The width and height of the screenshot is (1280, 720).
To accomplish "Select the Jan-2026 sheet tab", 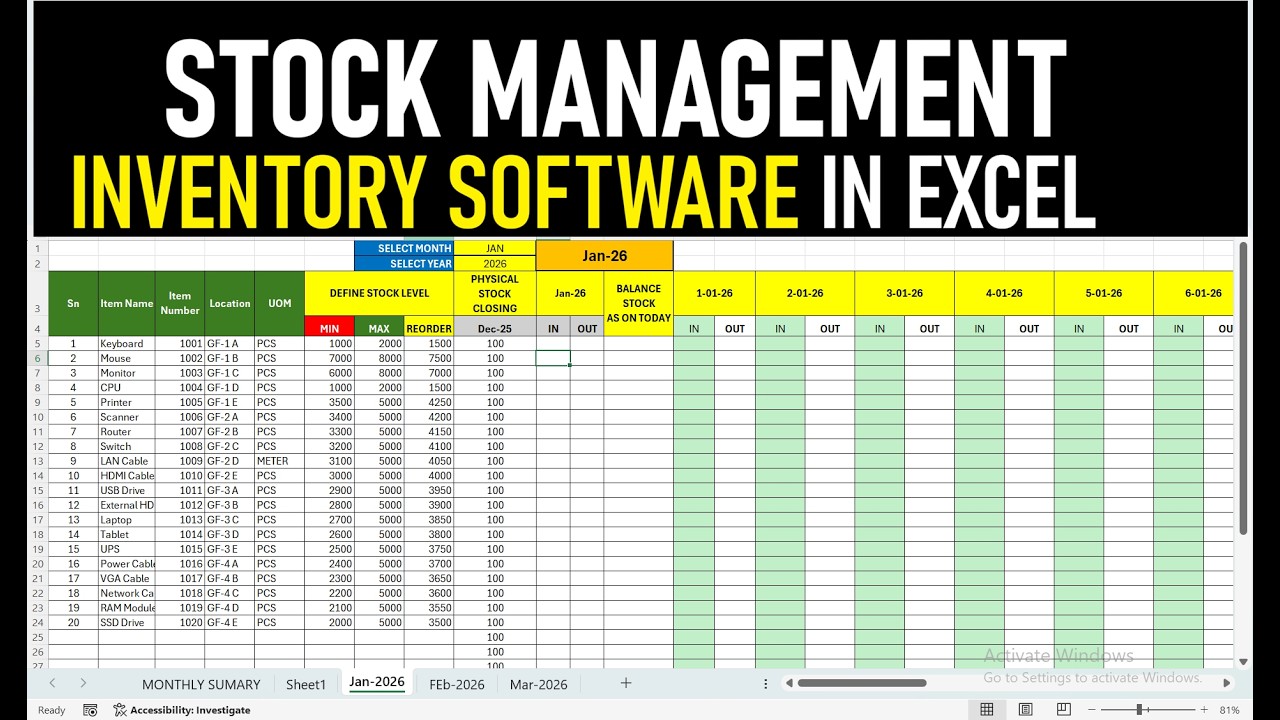I will point(377,682).
